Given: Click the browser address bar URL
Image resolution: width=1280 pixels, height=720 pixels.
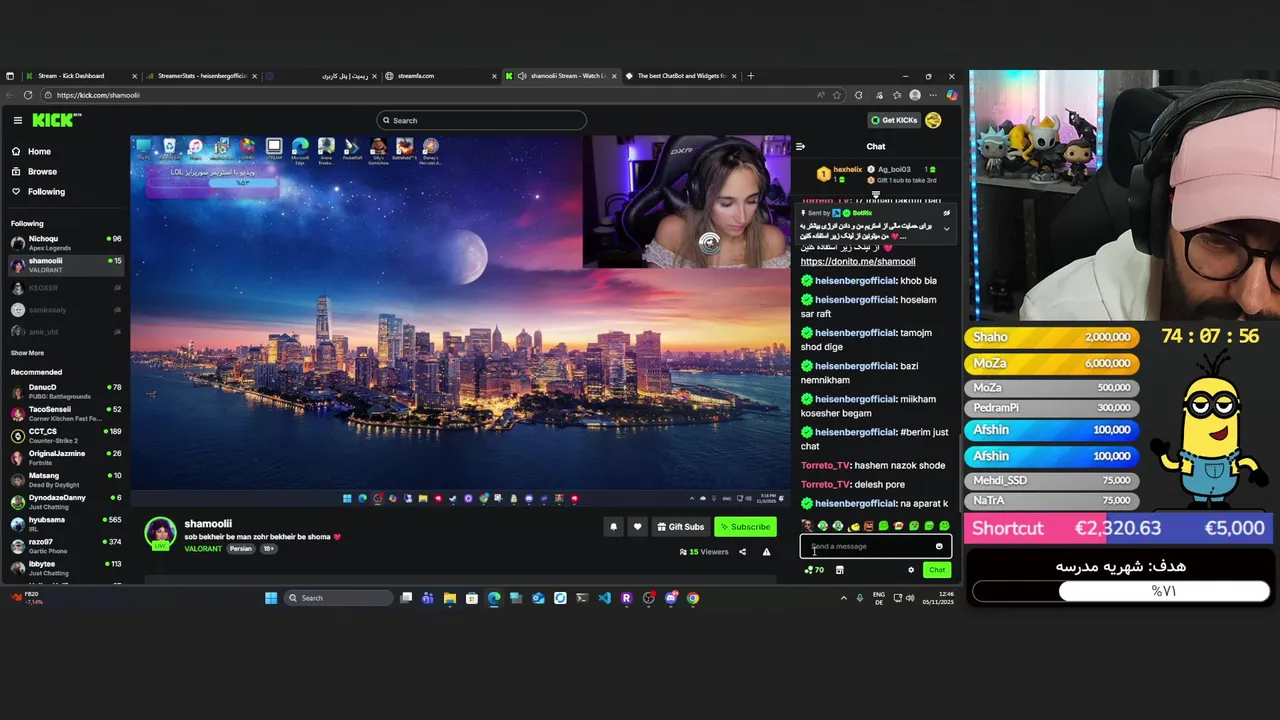Looking at the screenshot, I should pos(98,95).
